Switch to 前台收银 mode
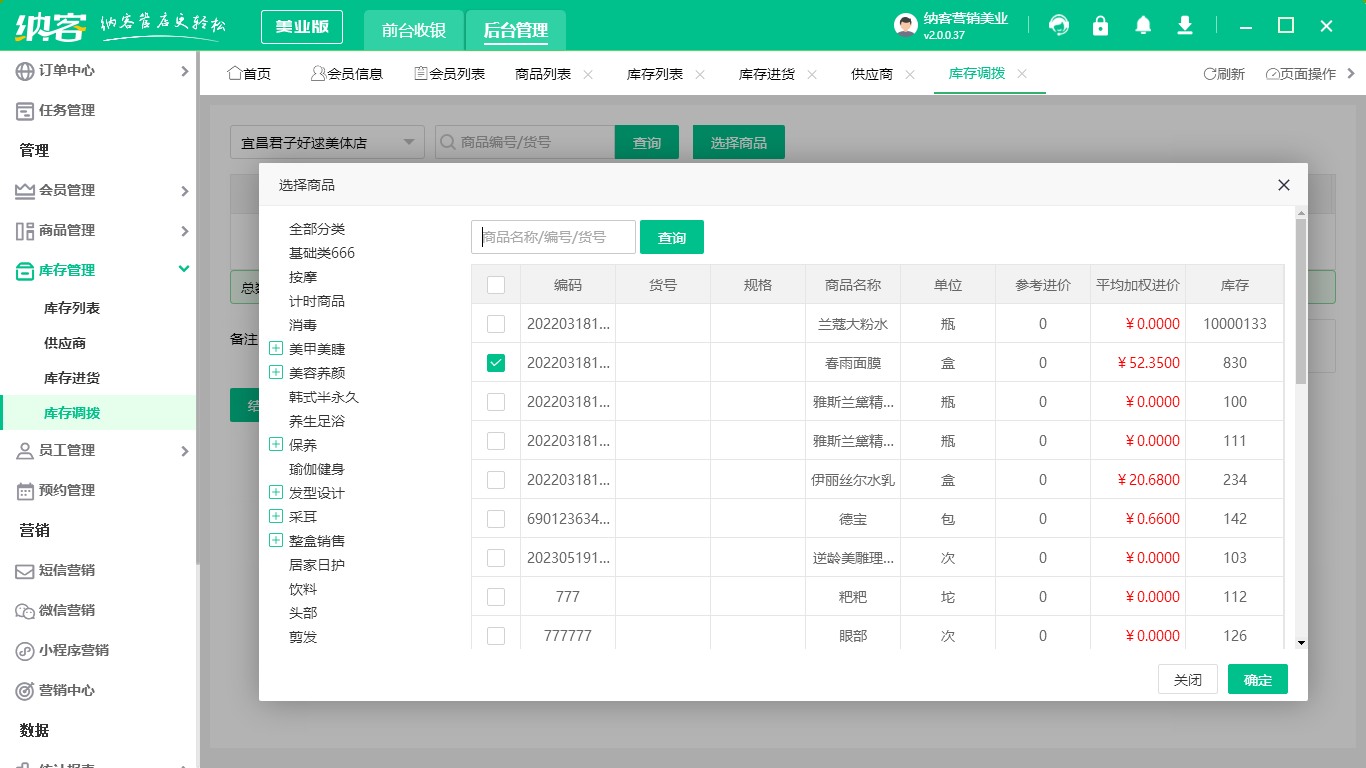The image size is (1366, 768). (x=414, y=30)
